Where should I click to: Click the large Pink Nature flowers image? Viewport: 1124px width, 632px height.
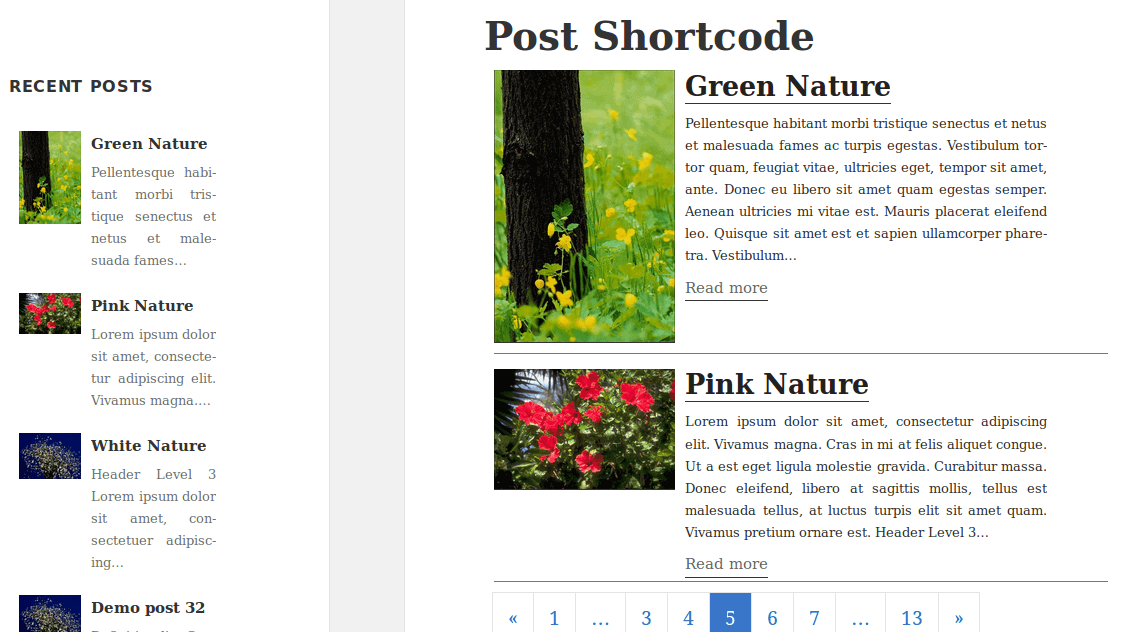(584, 429)
